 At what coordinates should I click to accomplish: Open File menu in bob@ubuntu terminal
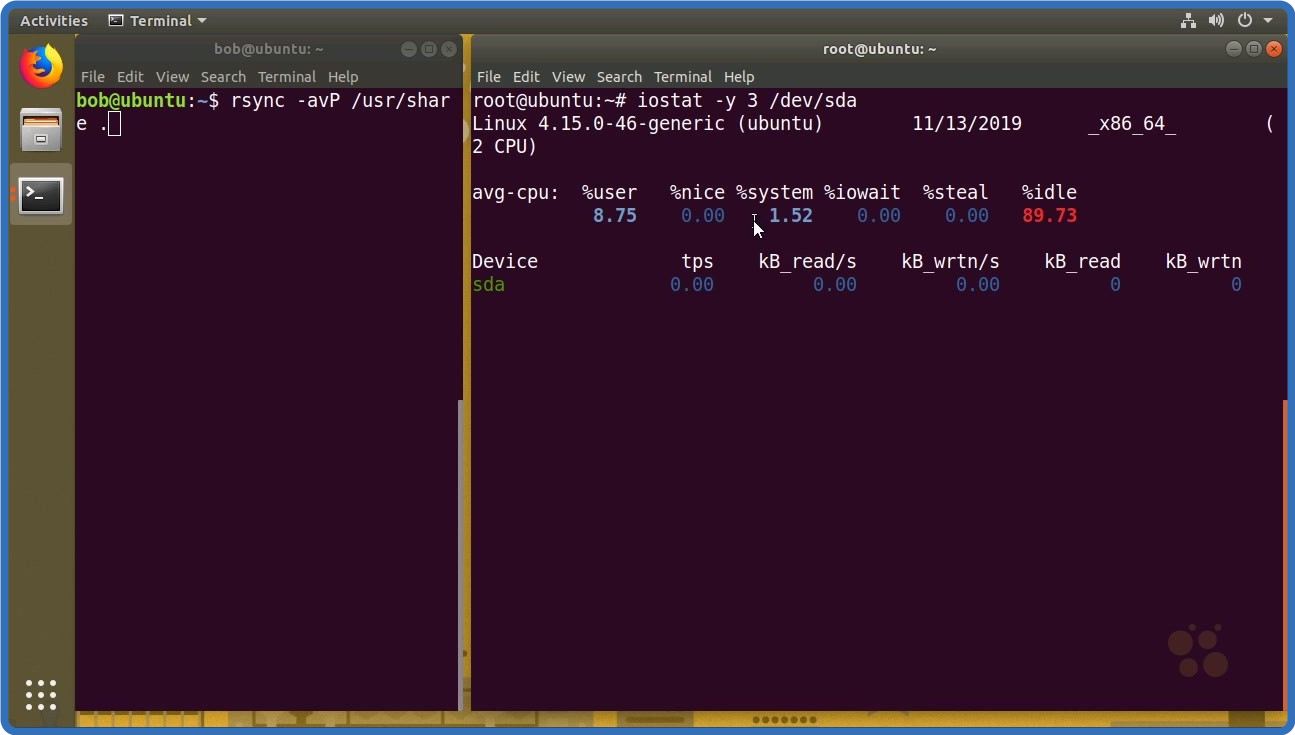click(x=92, y=76)
